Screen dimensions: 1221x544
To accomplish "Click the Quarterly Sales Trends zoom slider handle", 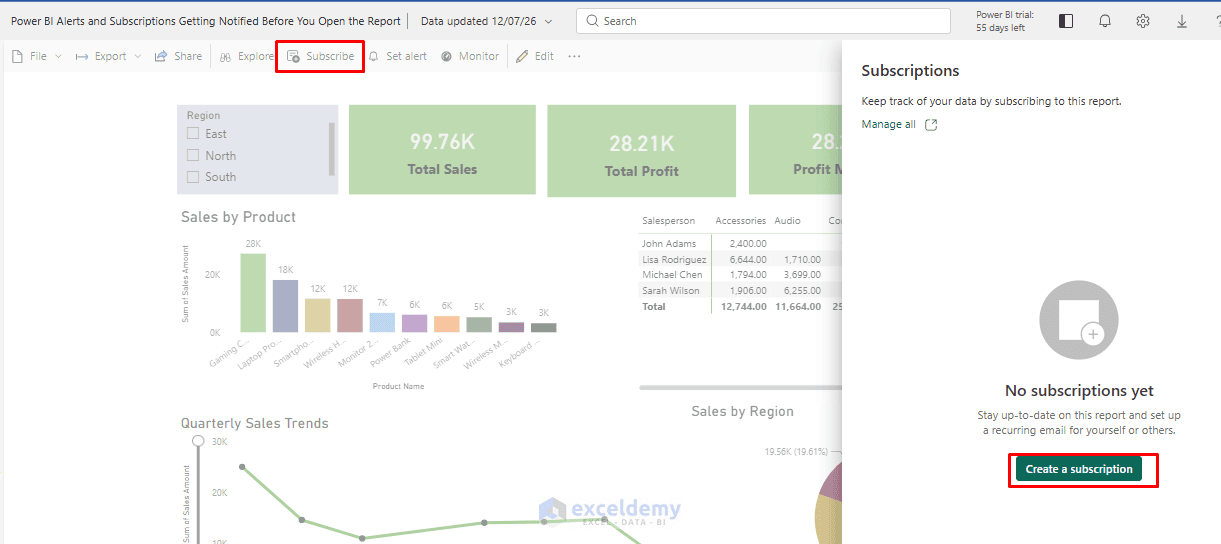I will pyautogui.click(x=198, y=441).
